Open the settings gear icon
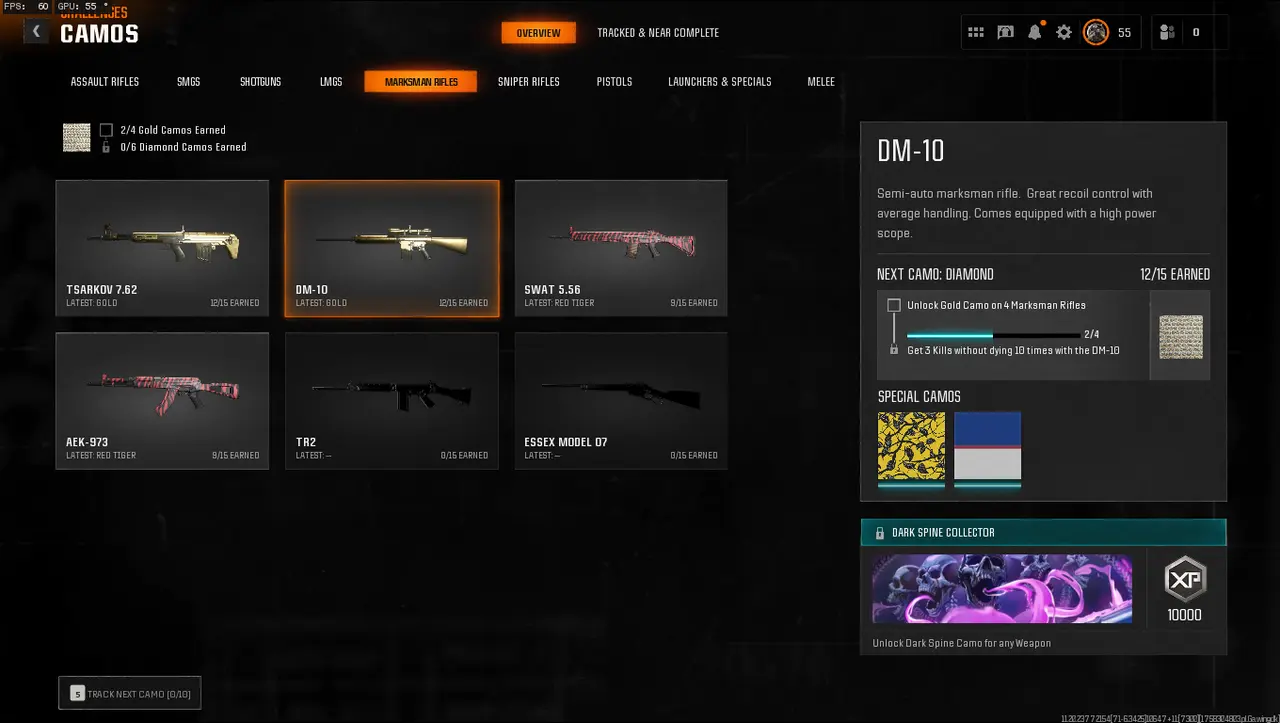Image resolution: width=1280 pixels, height=723 pixels. (x=1064, y=32)
